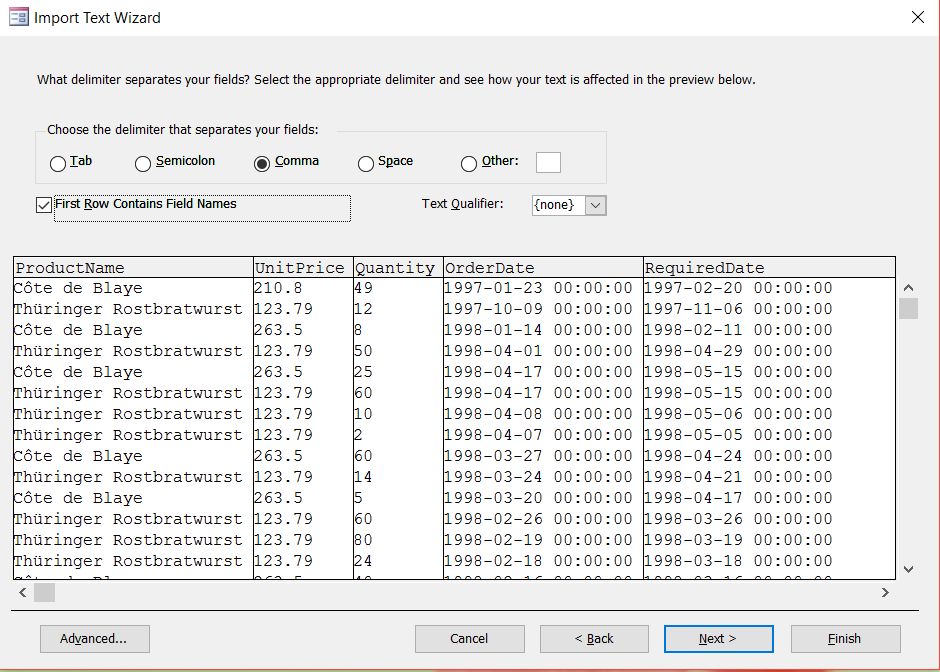Click the vertical scrollbar thumb
This screenshot has width=940, height=672.
coord(908,309)
